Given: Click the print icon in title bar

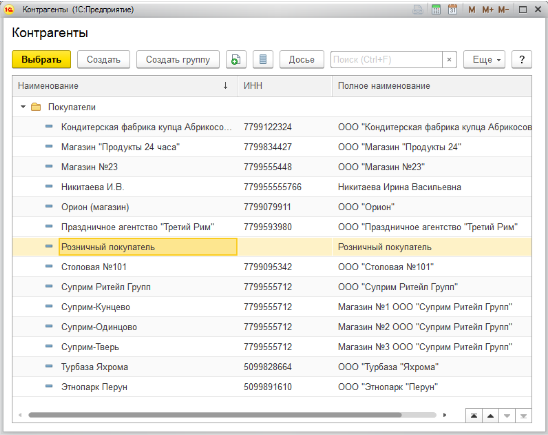Looking at the screenshot, I should (418, 9).
